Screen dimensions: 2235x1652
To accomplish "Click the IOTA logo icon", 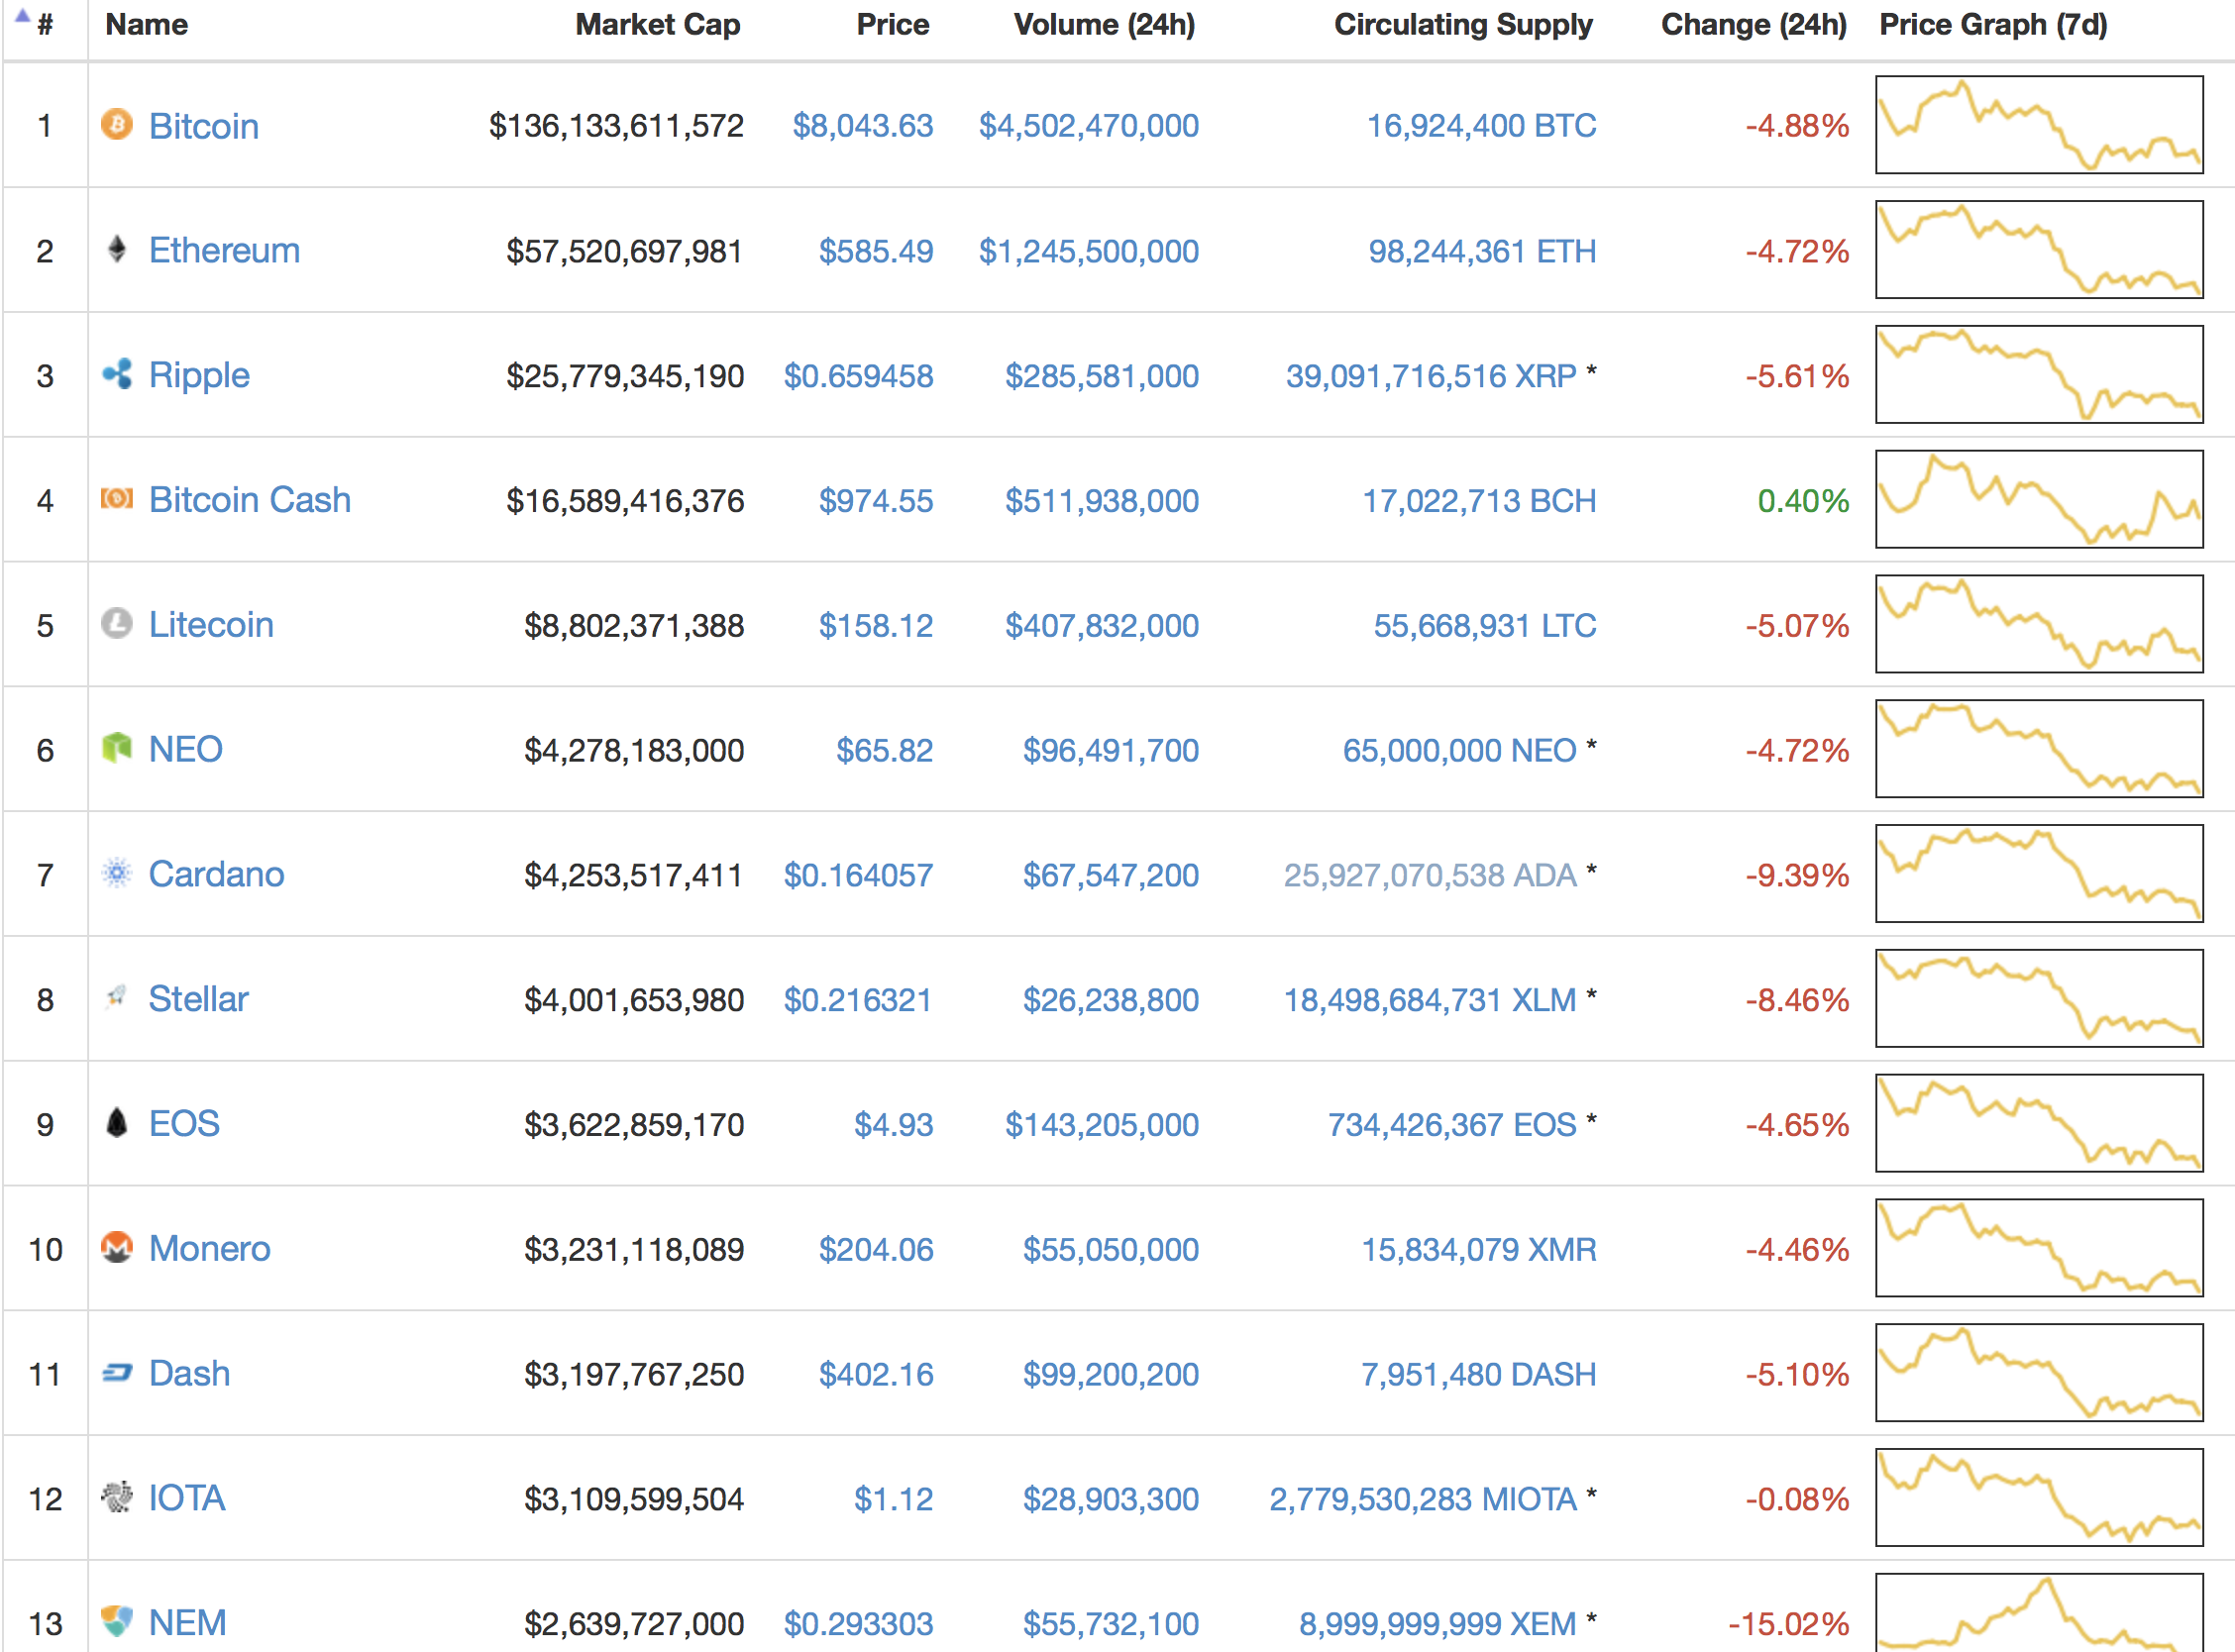I will (117, 1497).
